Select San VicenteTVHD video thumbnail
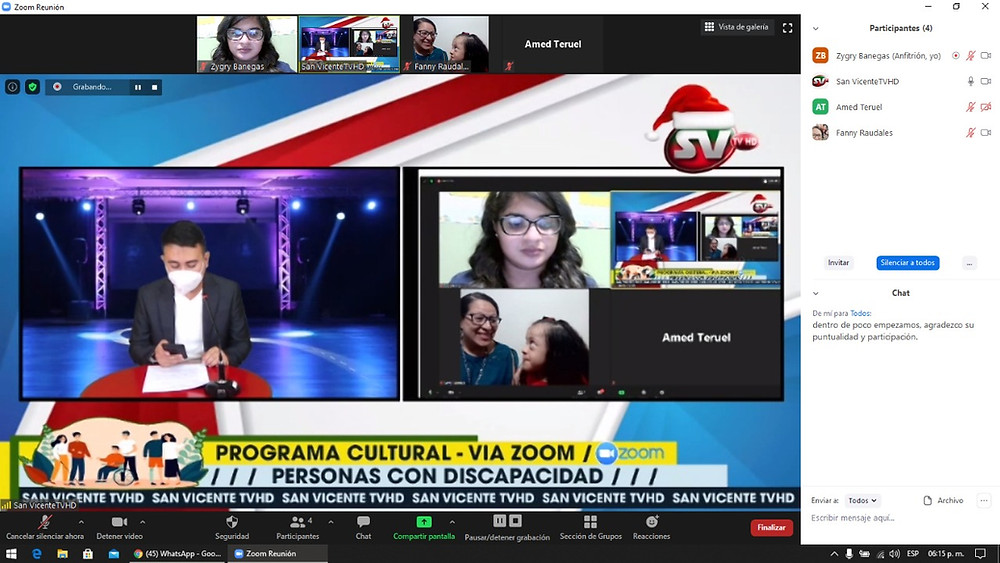 click(x=349, y=44)
